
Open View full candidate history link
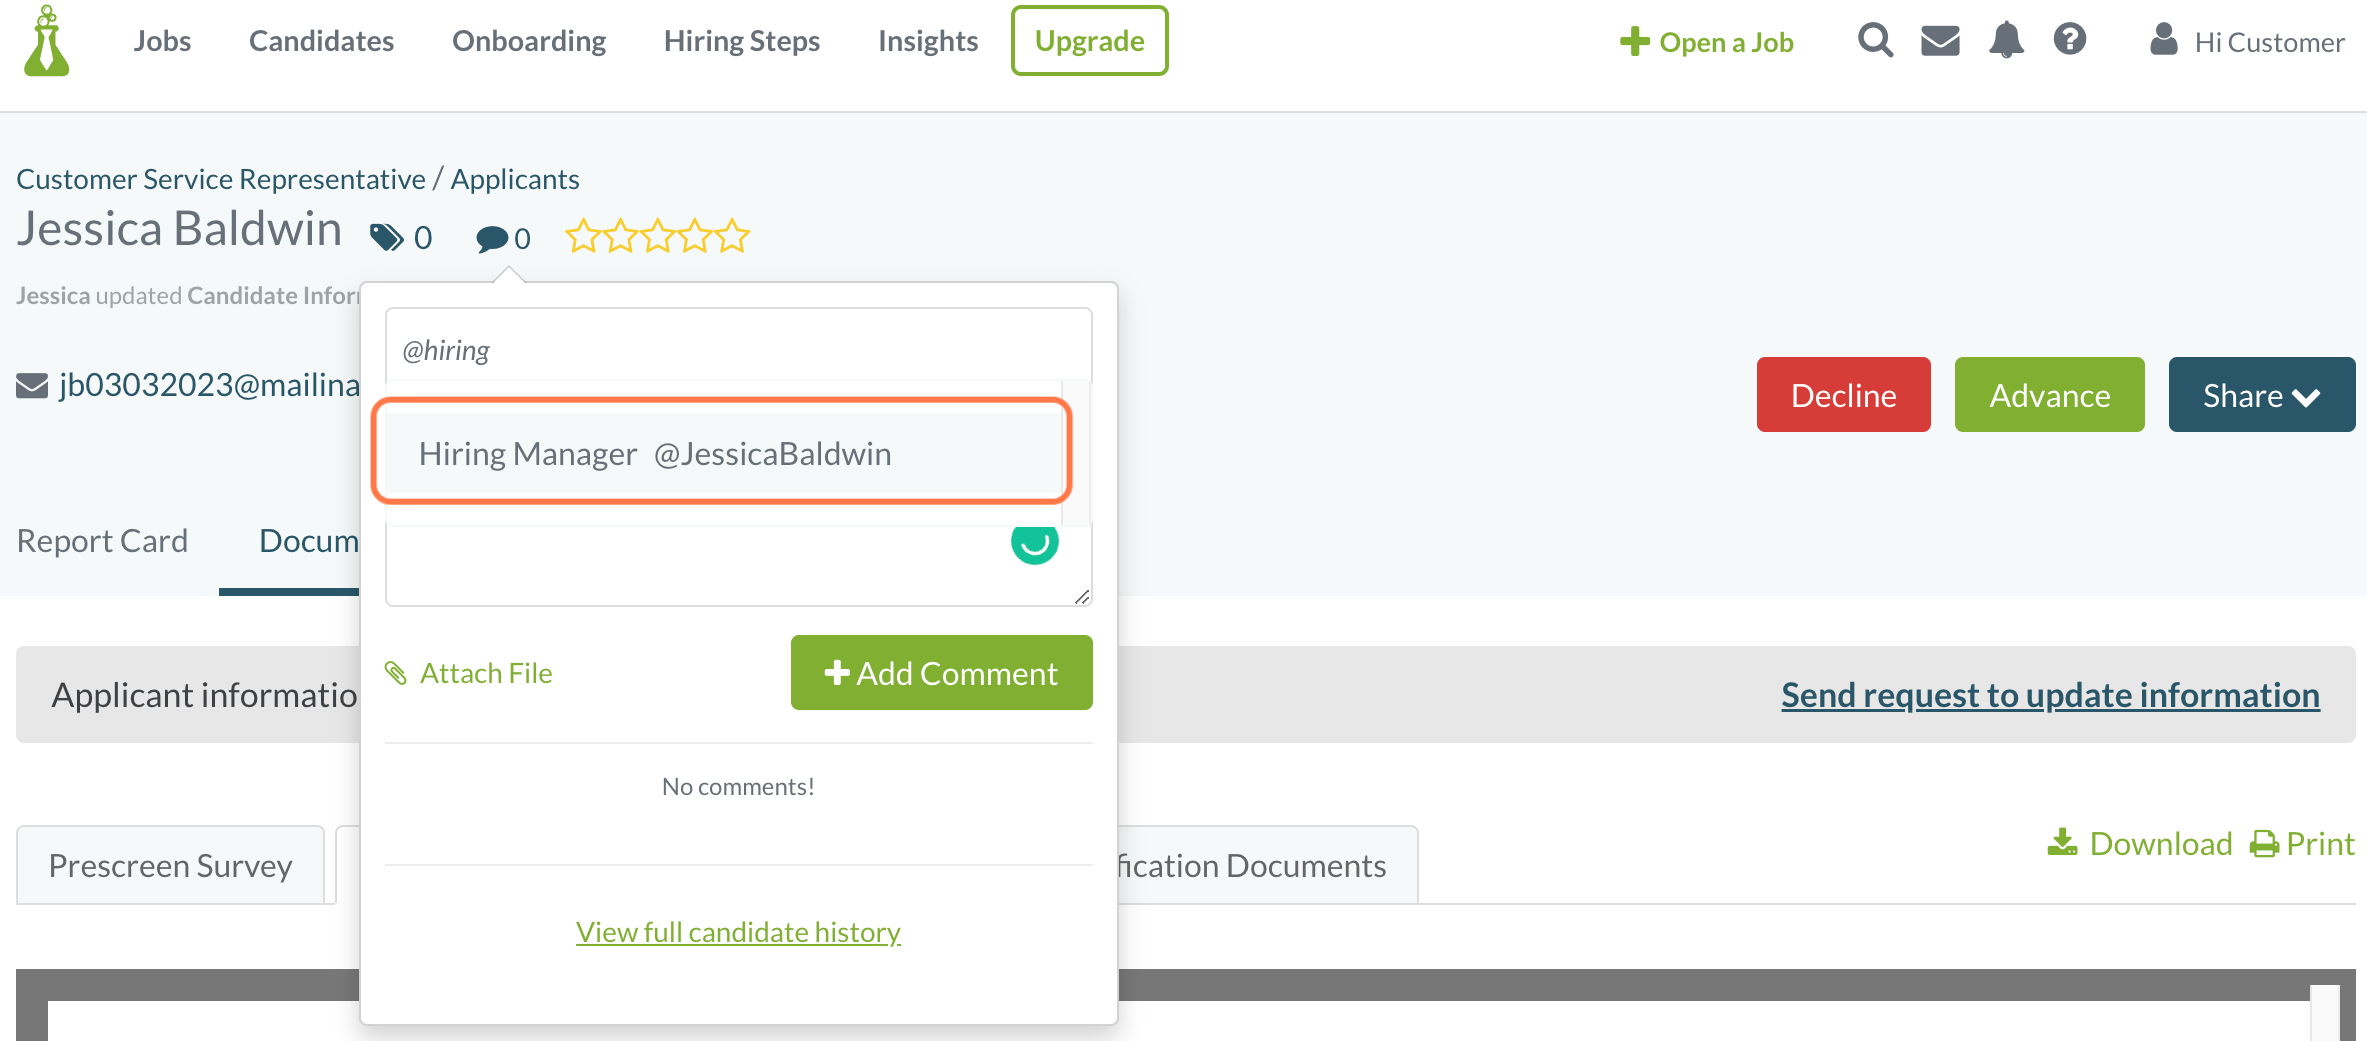(x=737, y=931)
